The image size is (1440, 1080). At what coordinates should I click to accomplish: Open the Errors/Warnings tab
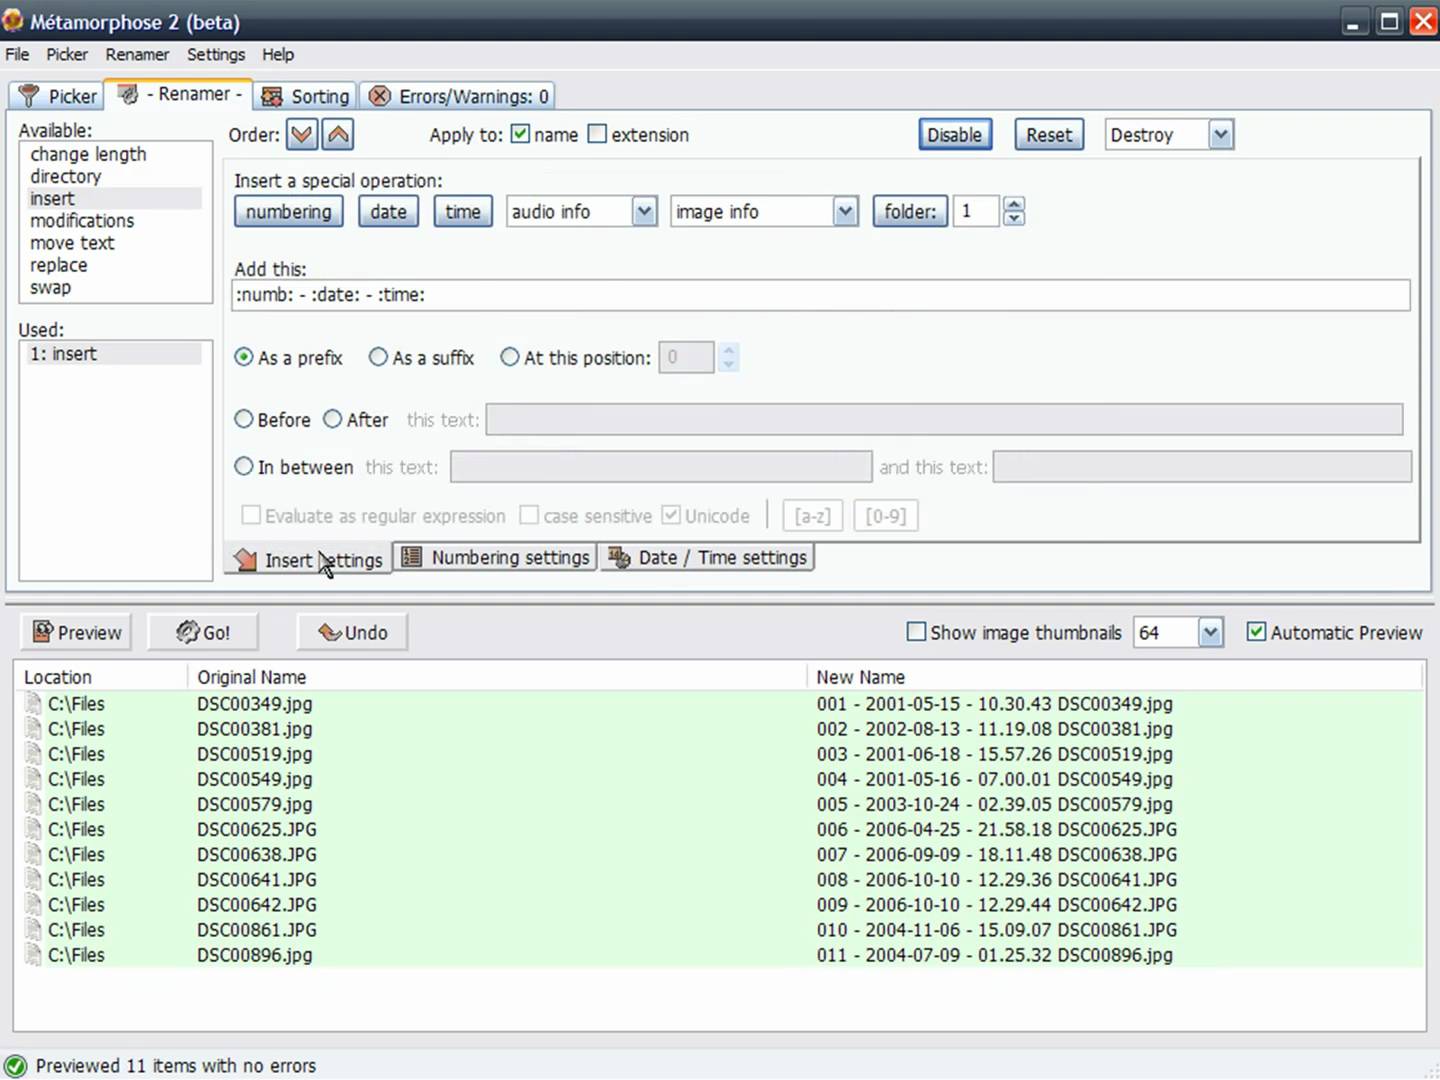[459, 96]
